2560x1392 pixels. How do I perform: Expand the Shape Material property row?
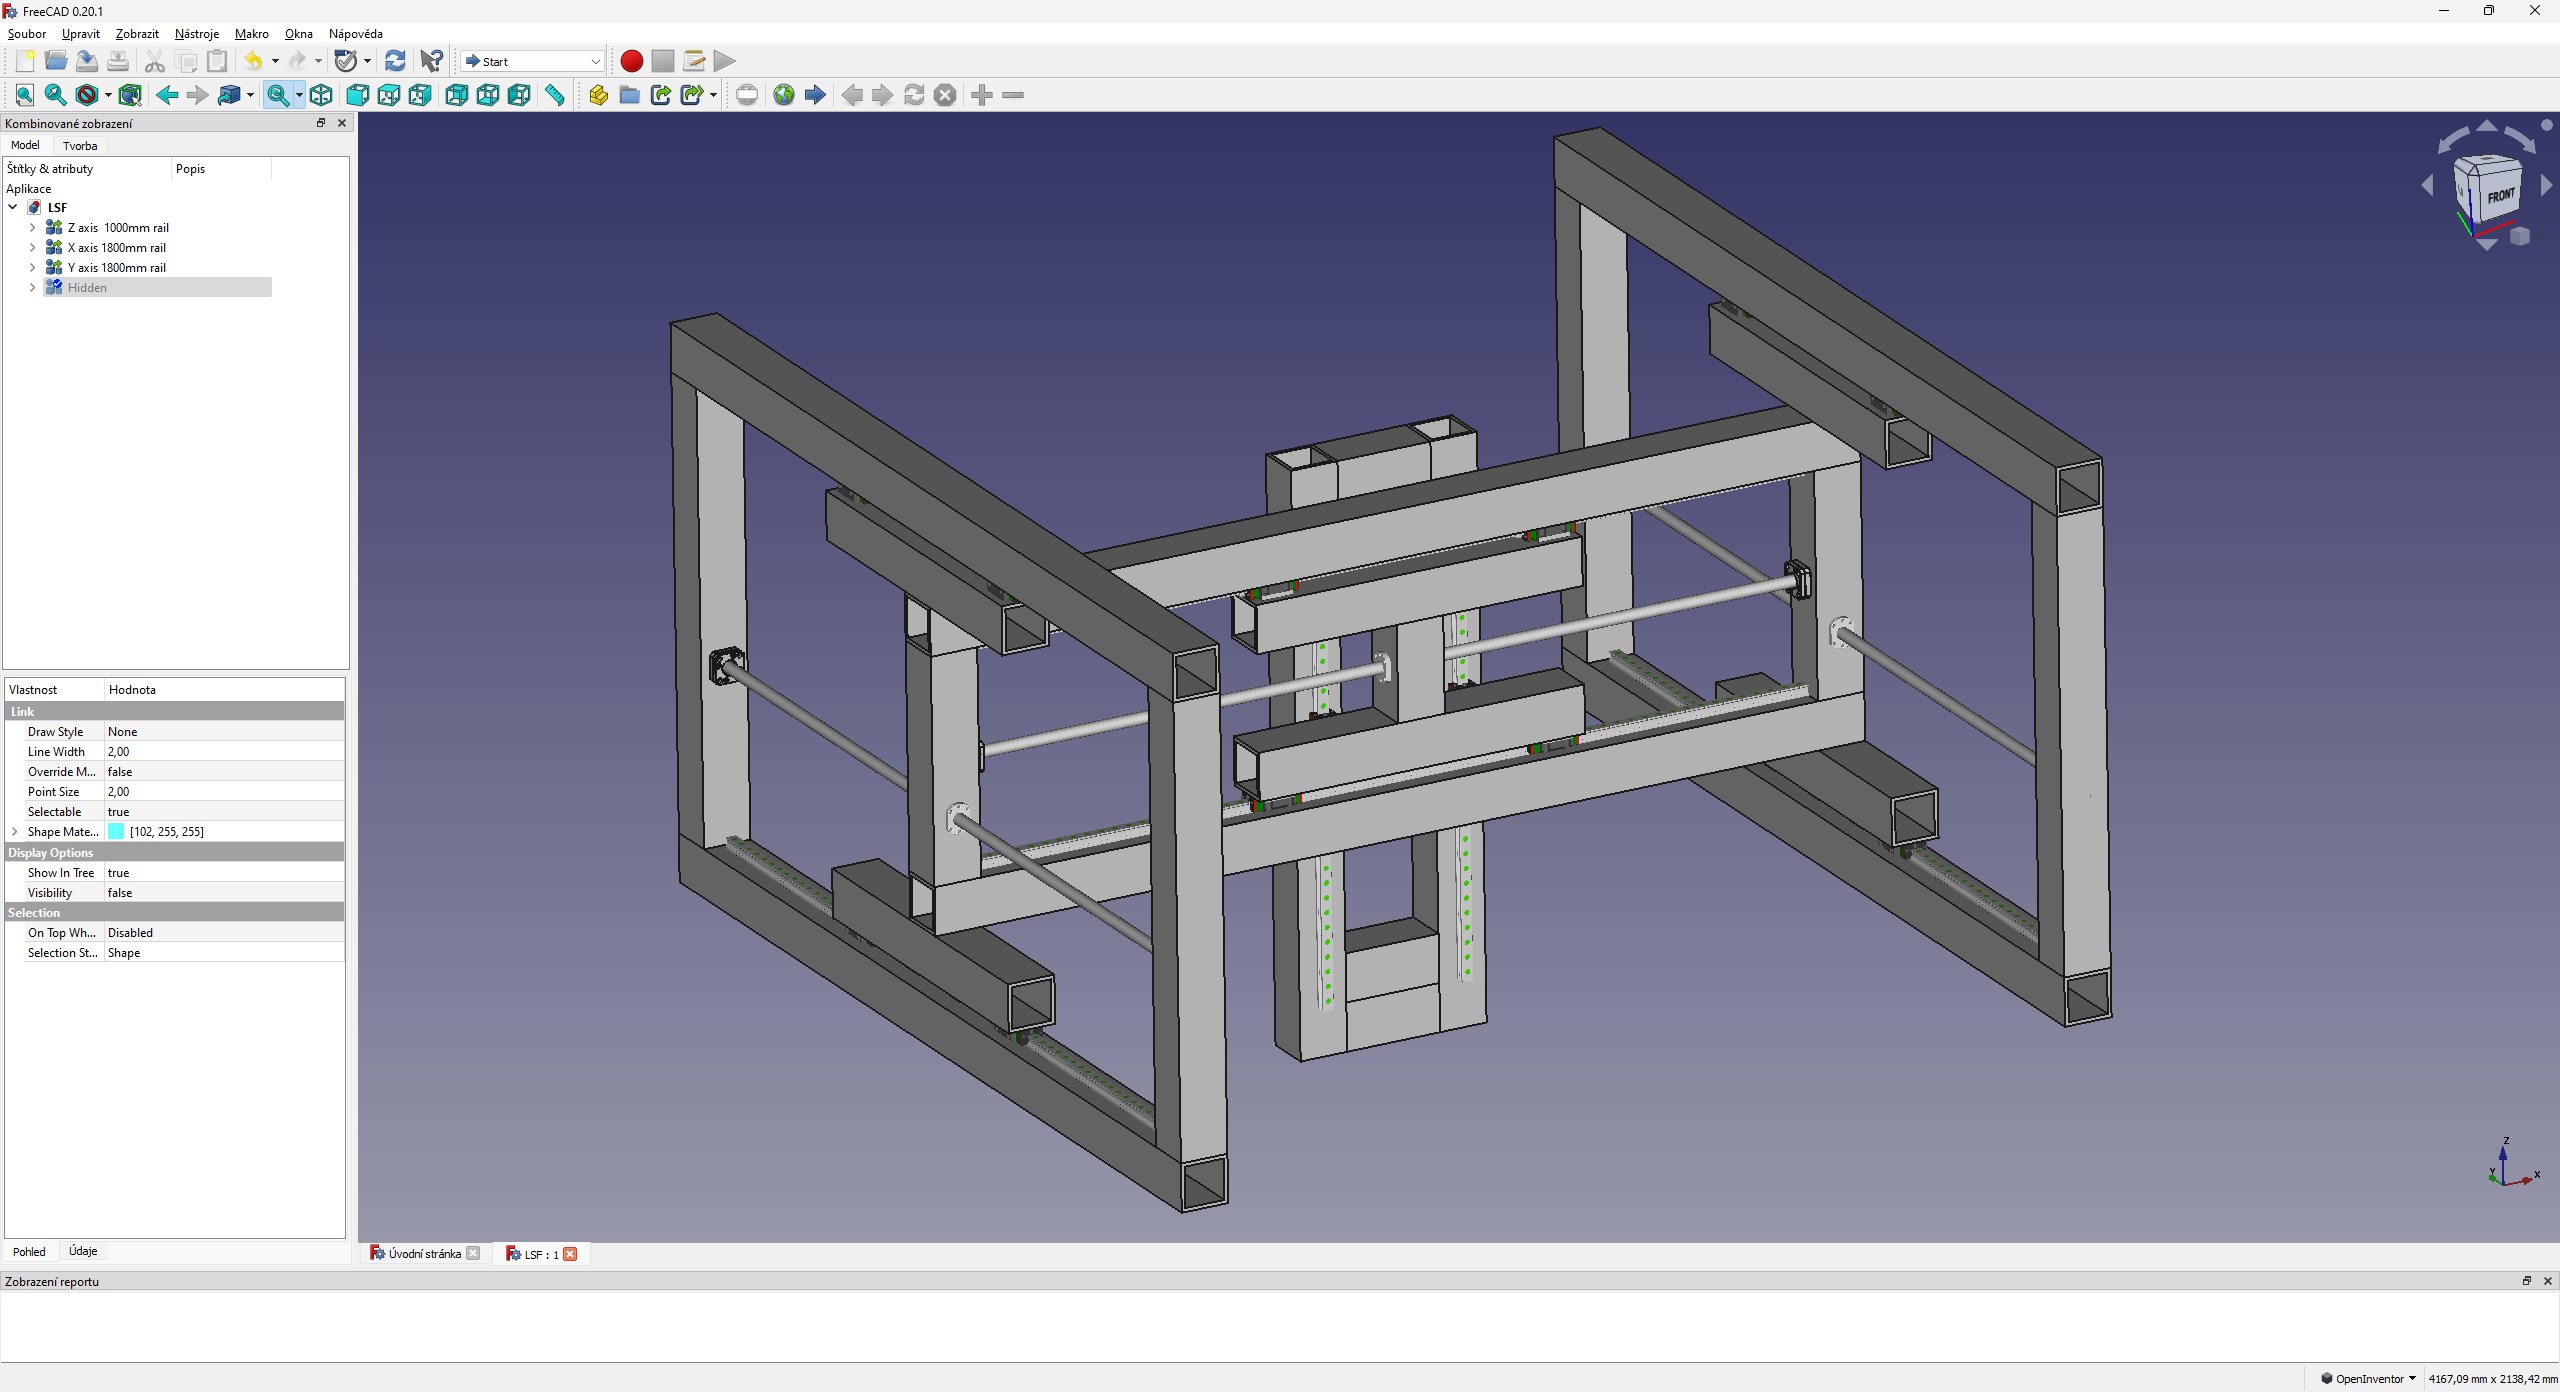tap(15, 832)
